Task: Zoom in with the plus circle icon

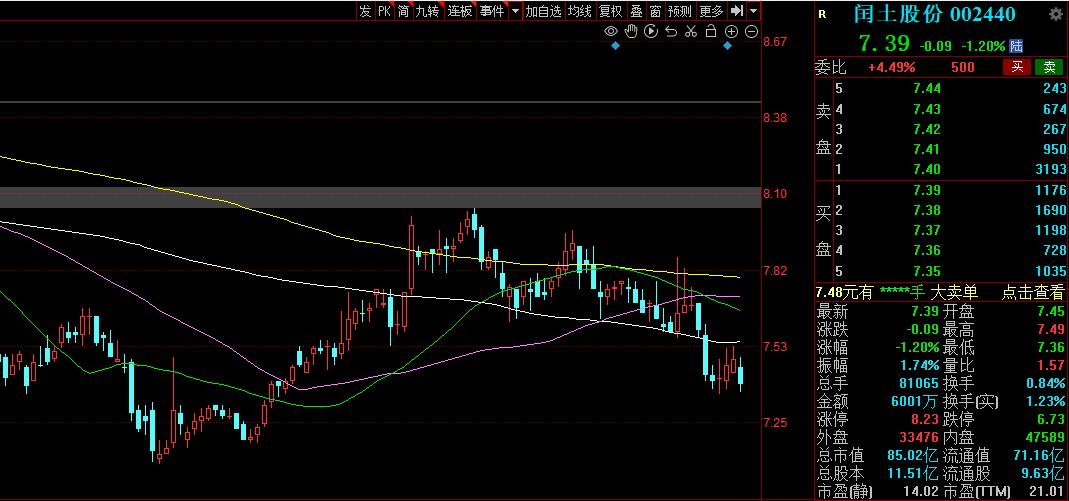Action: coord(732,31)
